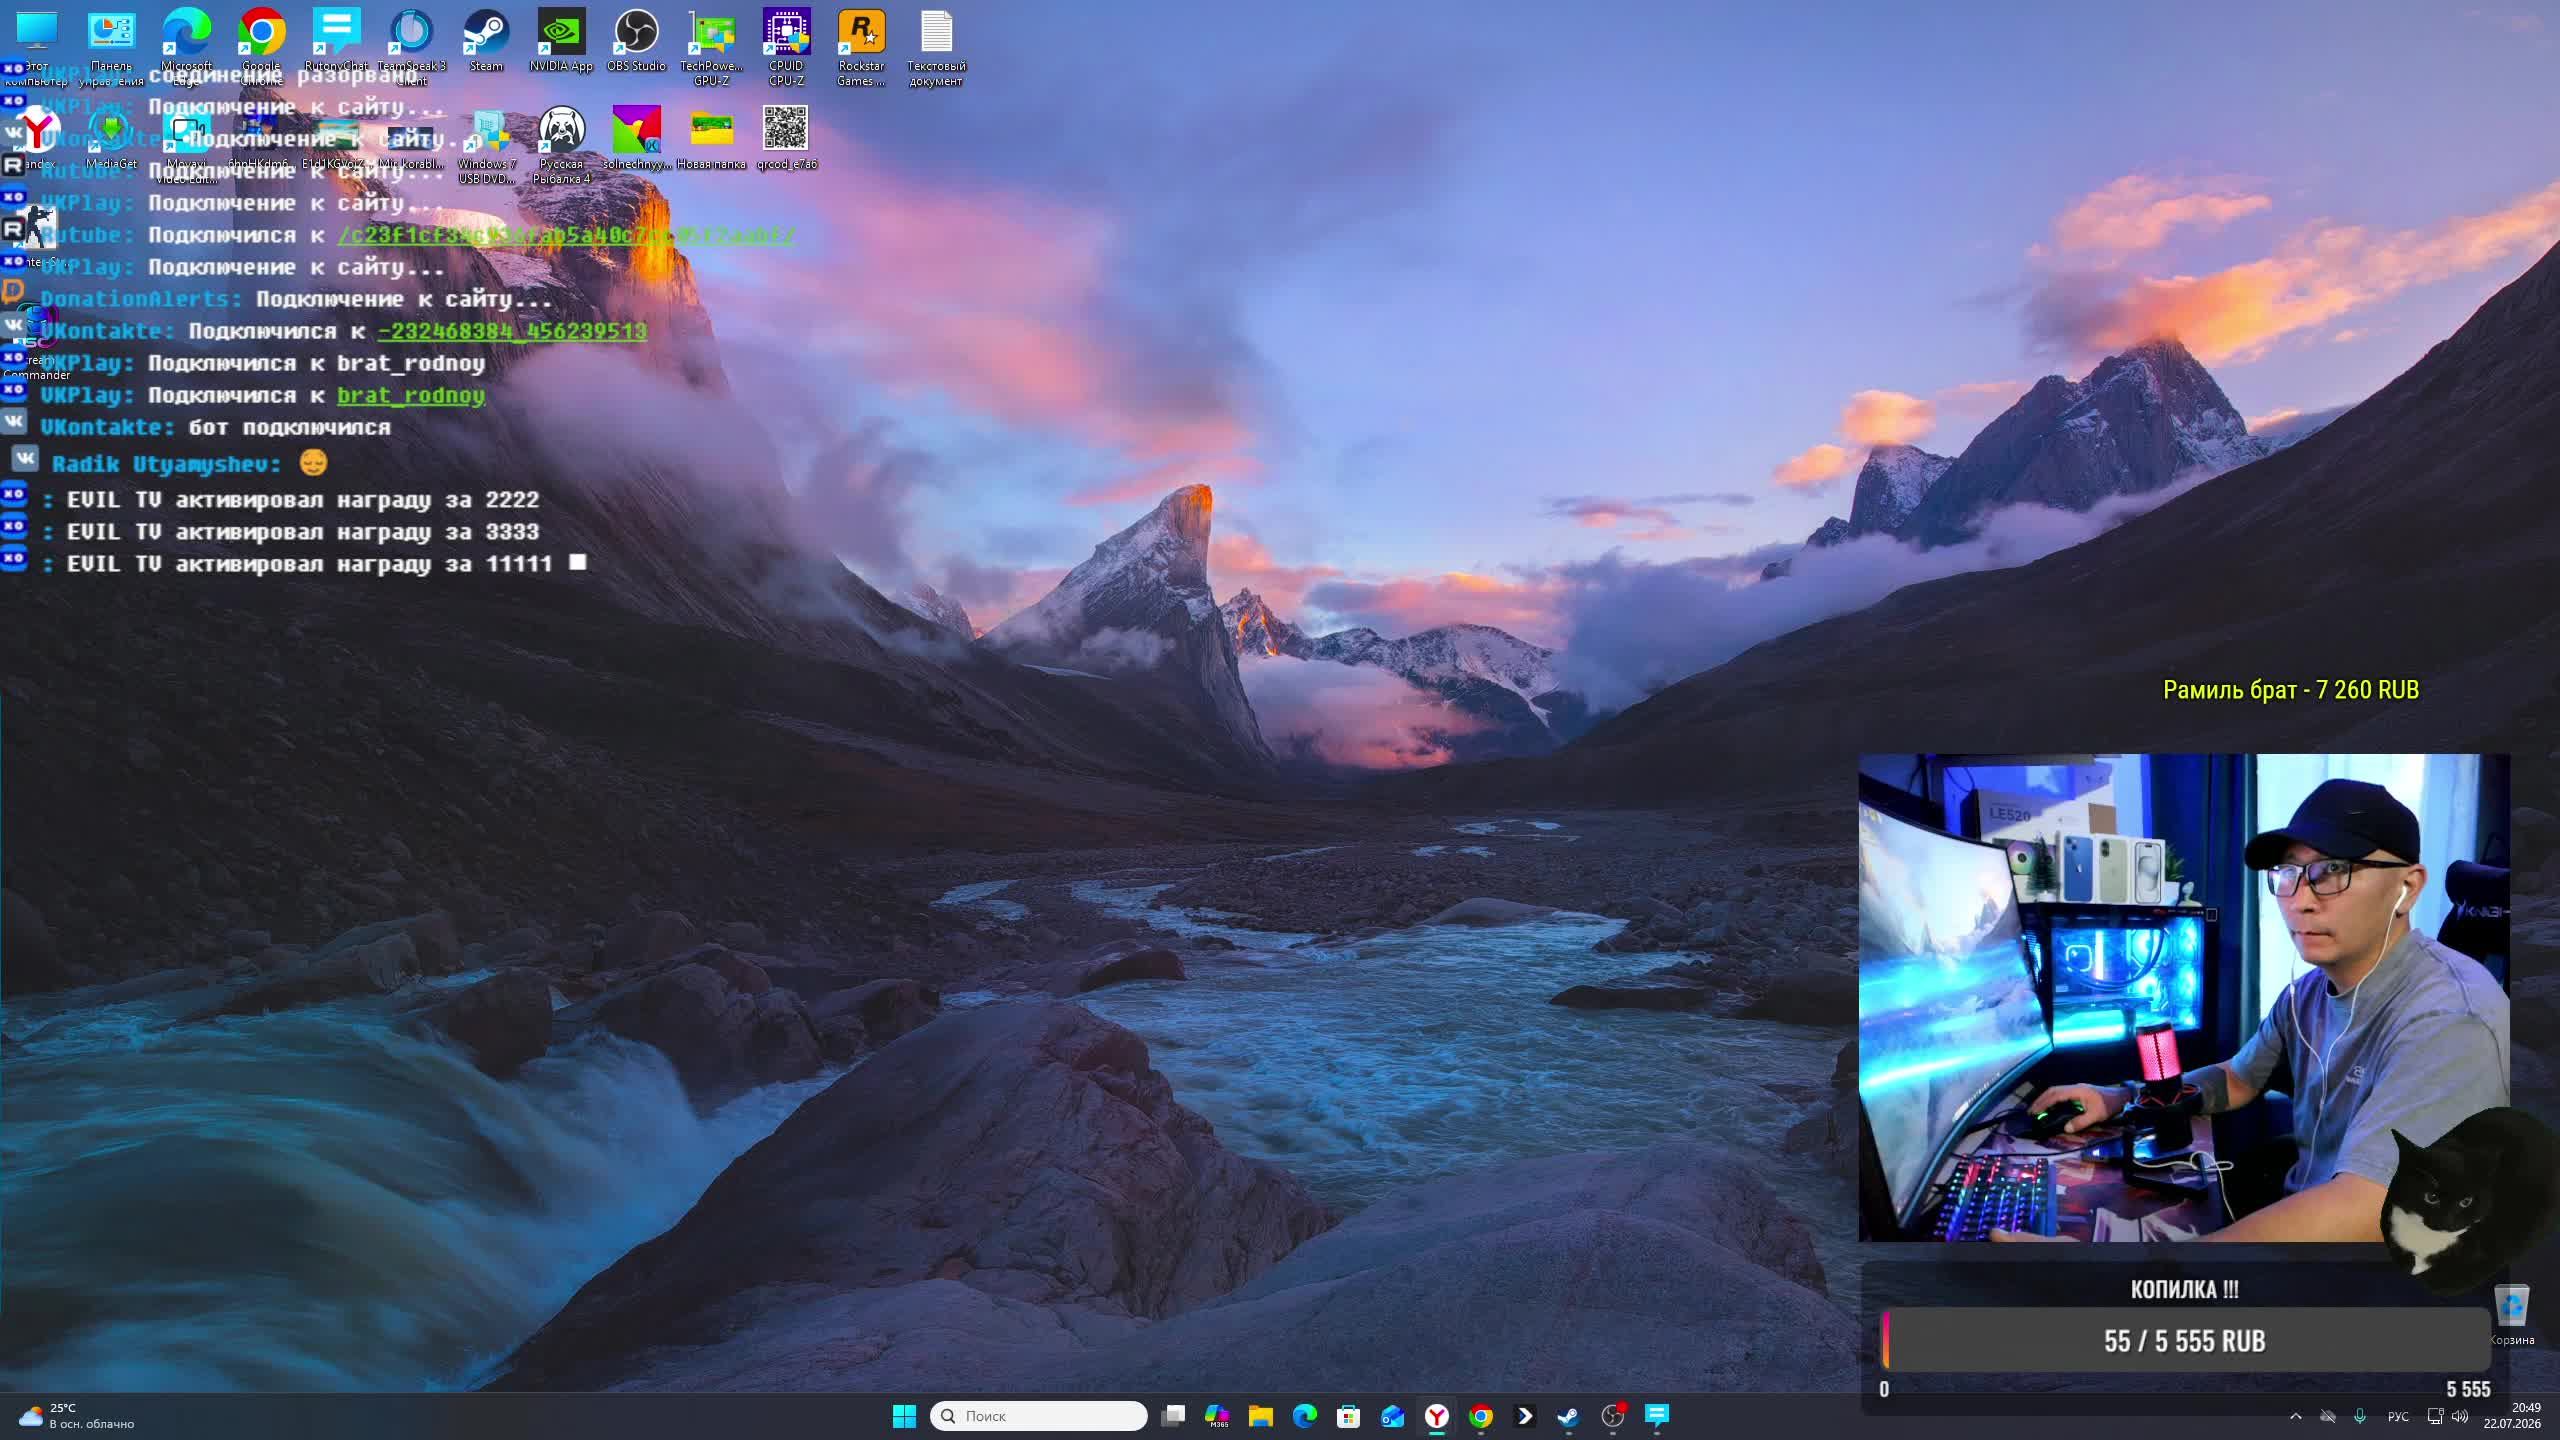Screen dimensions: 2560x1440
Task: Open the Yandex browser desktop shortcut
Action: (x=36, y=136)
